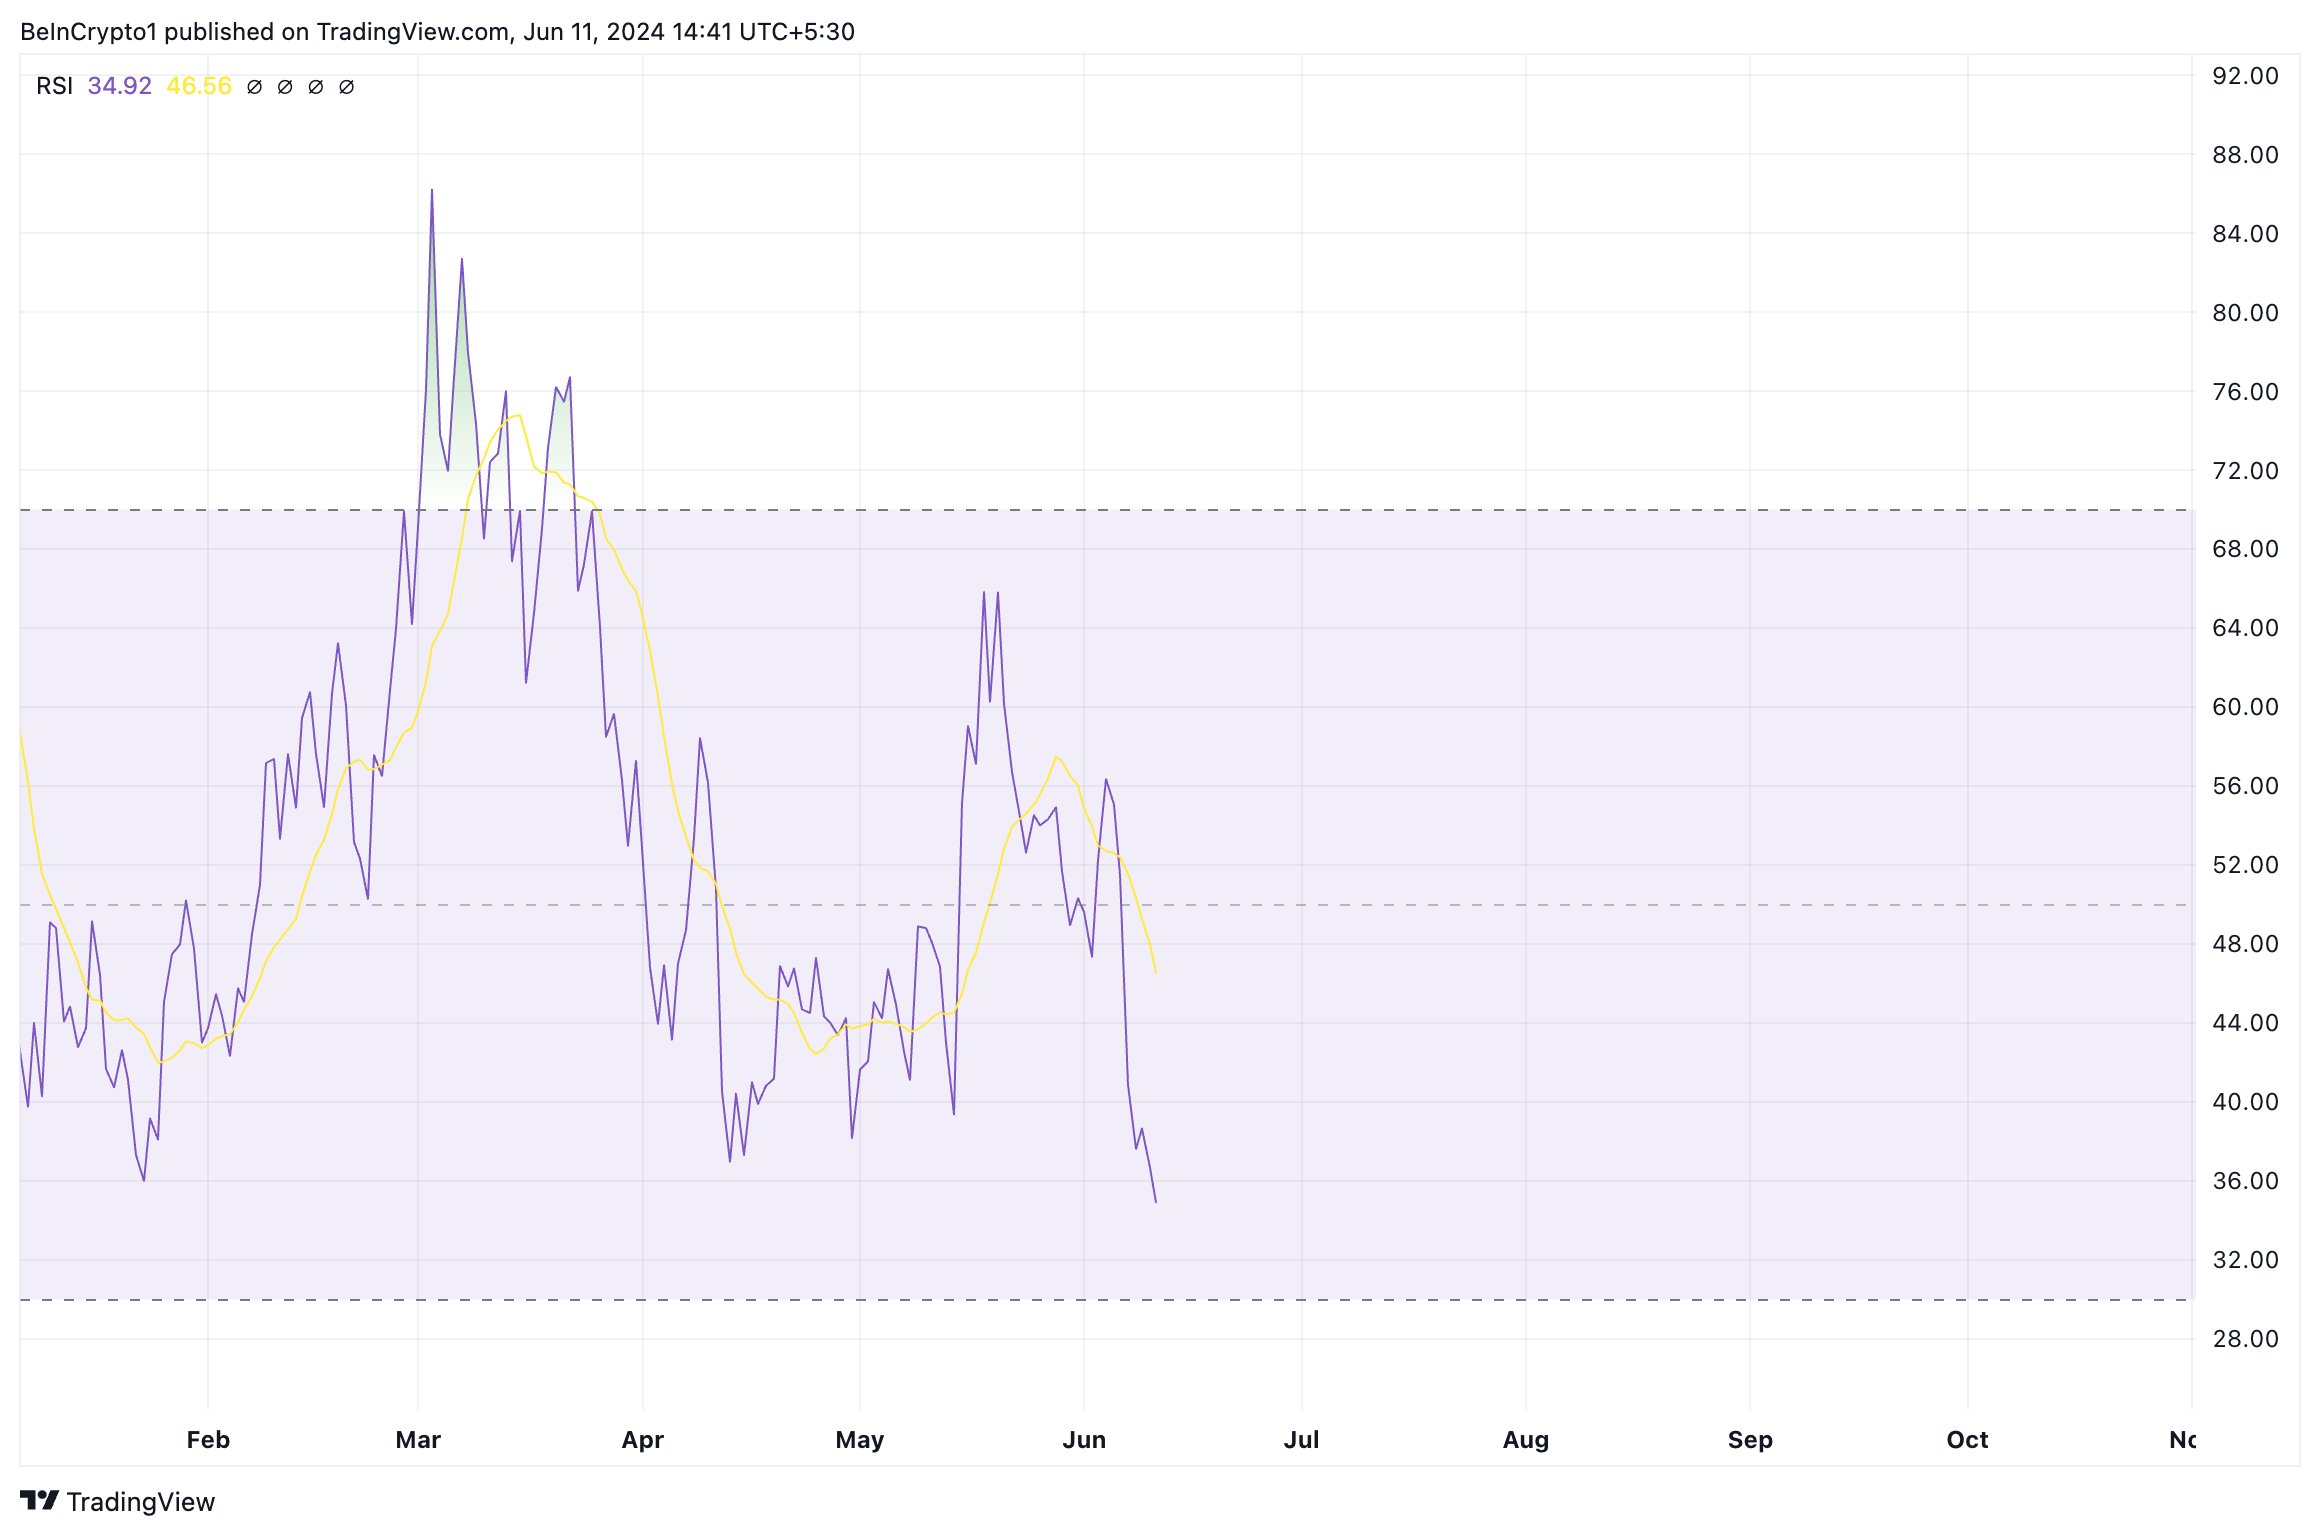2320x1536 pixels.
Task: Click the TradingView logo icon at bottom left
Action: click(39, 1500)
